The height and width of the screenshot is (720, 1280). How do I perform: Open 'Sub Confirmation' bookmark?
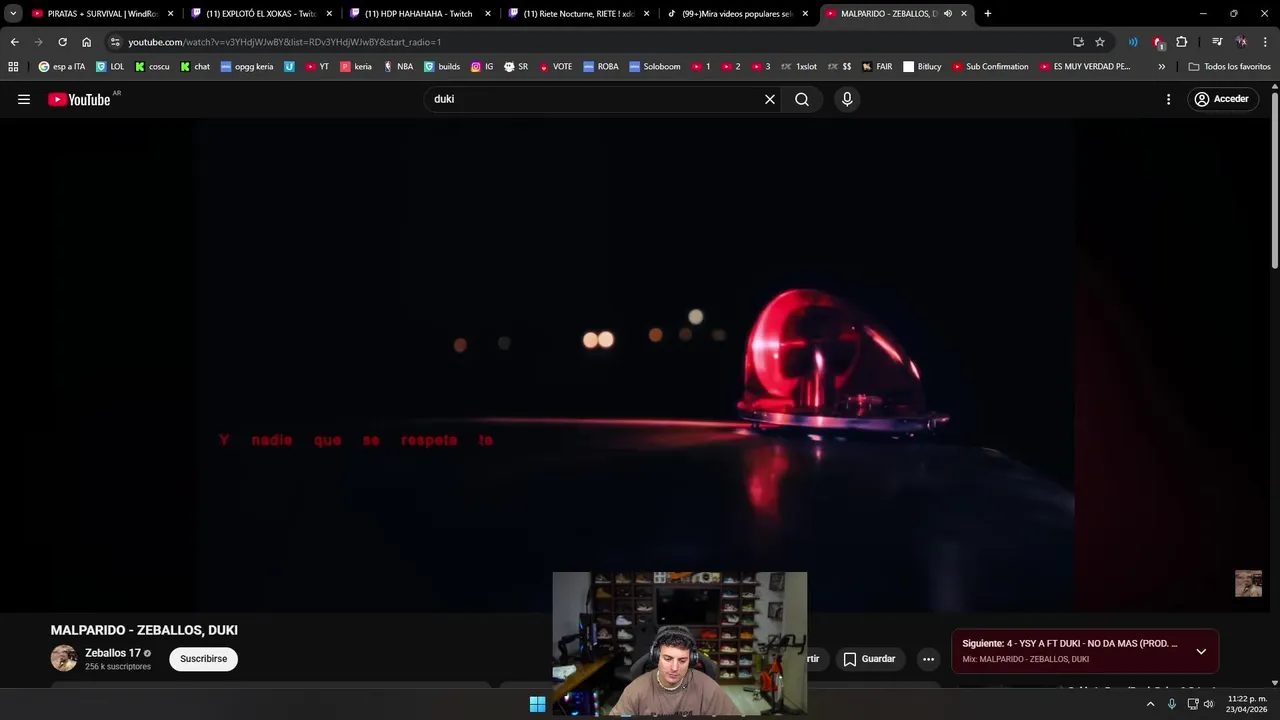pyautogui.click(x=990, y=67)
